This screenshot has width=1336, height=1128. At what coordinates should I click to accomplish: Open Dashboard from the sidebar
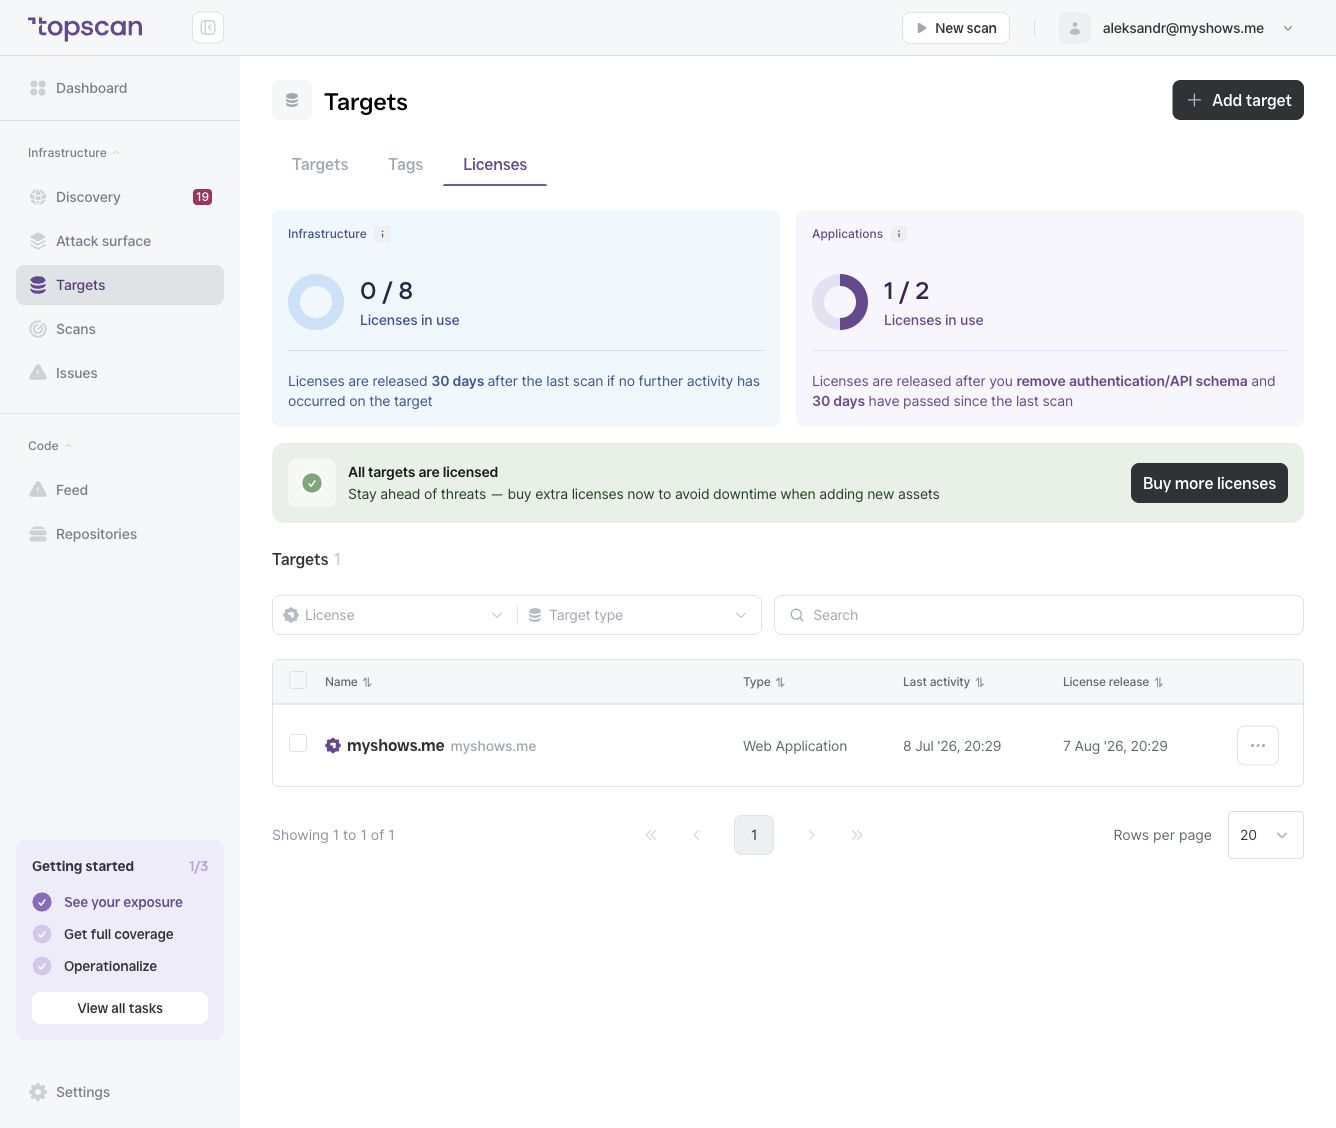pyautogui.click(x=120, y=88)
